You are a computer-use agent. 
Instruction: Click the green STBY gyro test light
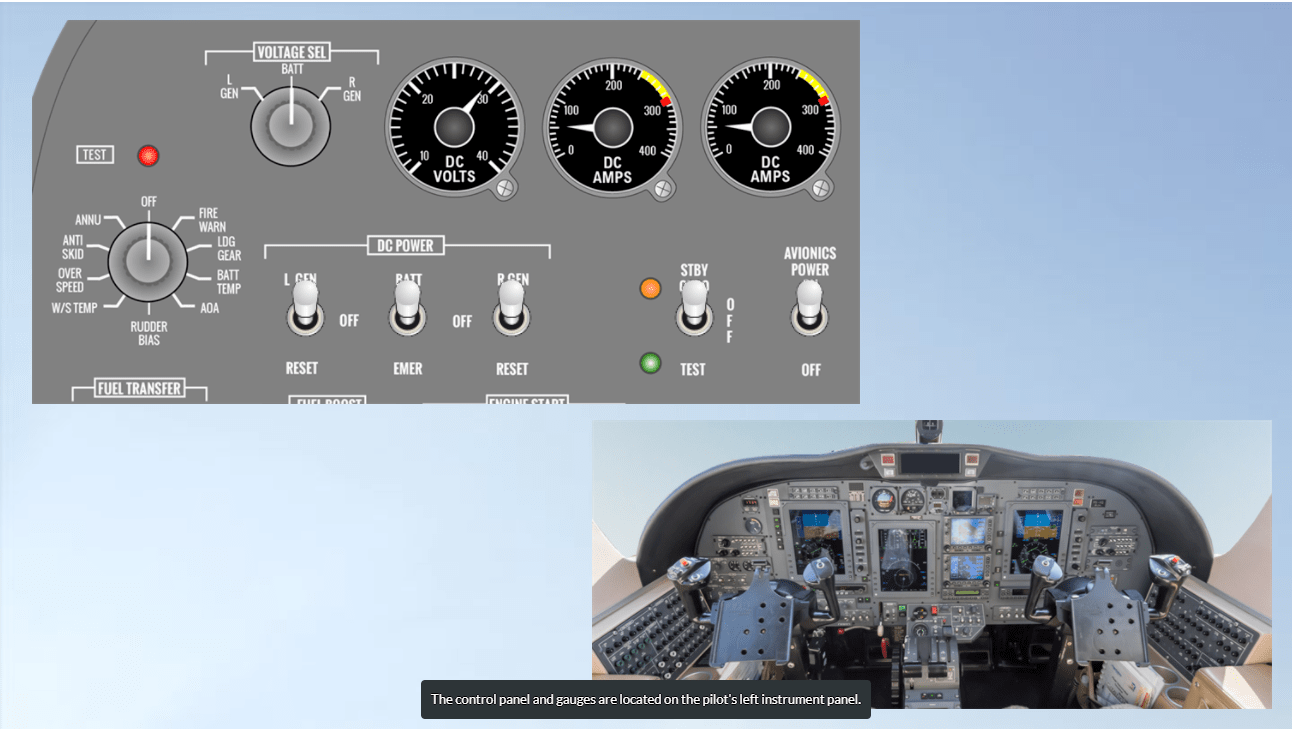pos(651,362)
